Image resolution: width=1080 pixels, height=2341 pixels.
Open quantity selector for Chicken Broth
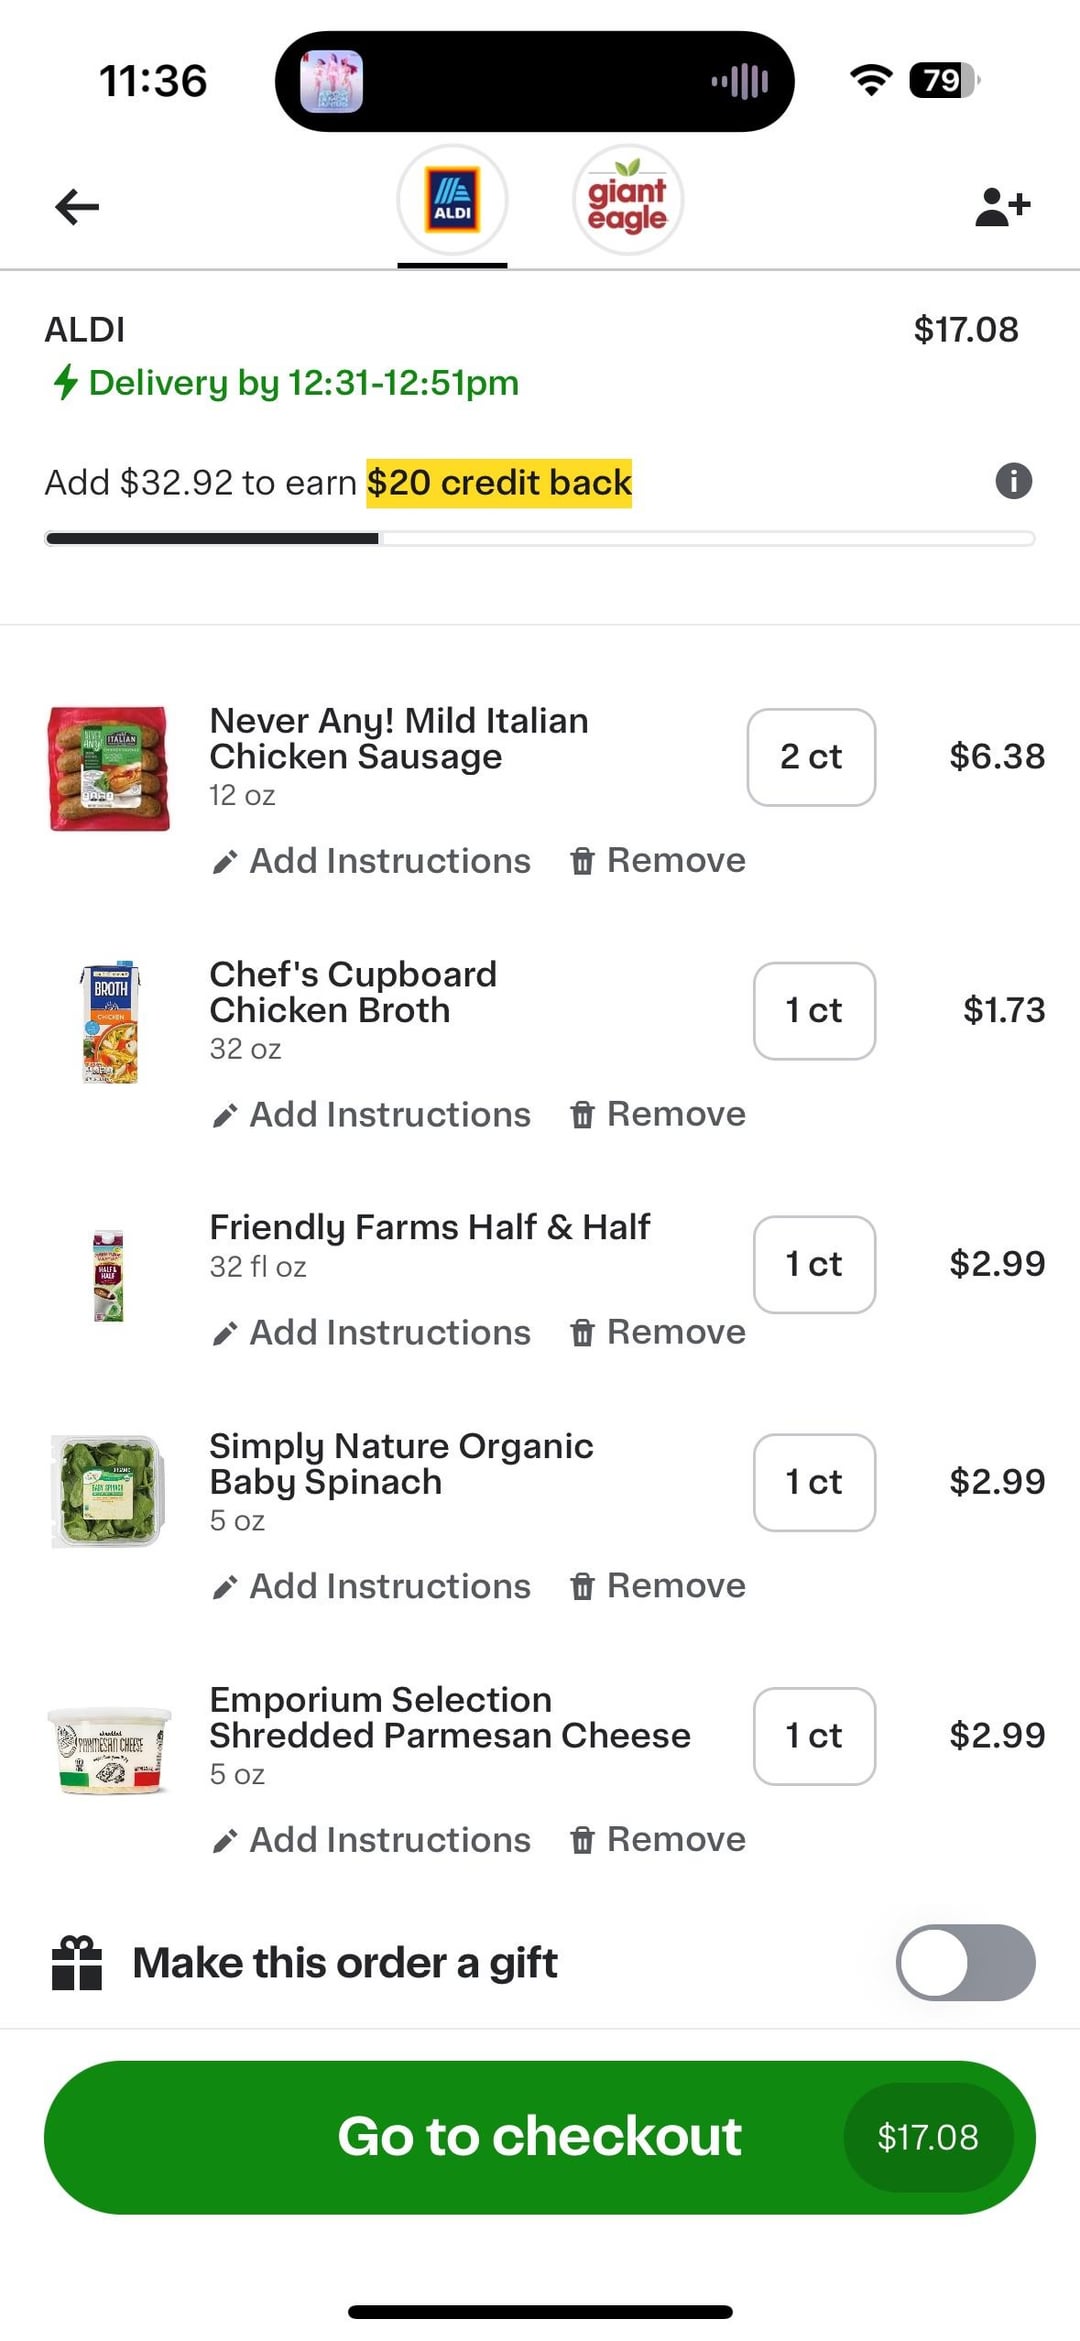tap(814, 1011)
